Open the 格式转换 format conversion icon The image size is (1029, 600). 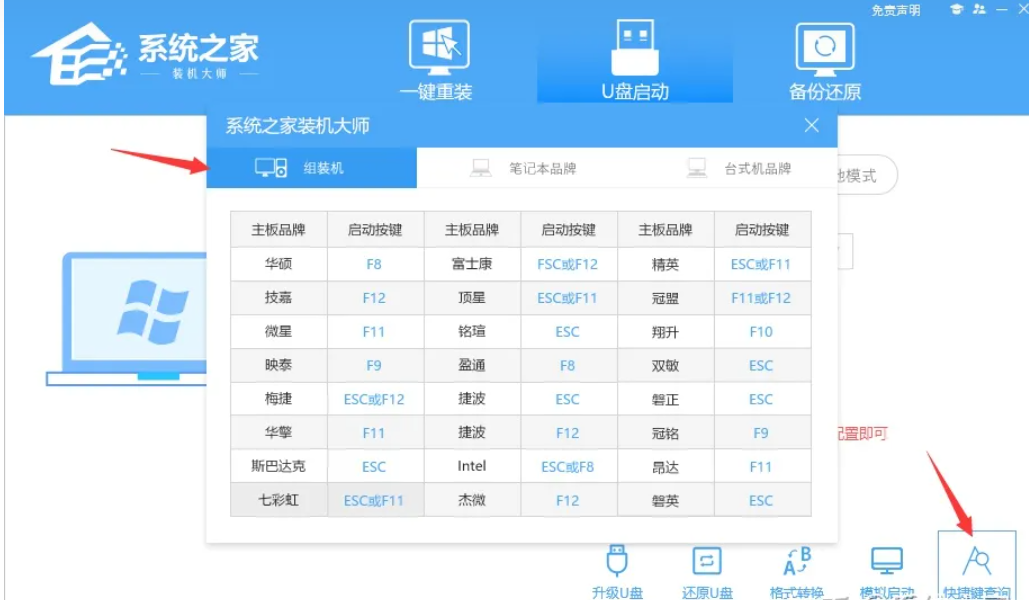point(797,572)
